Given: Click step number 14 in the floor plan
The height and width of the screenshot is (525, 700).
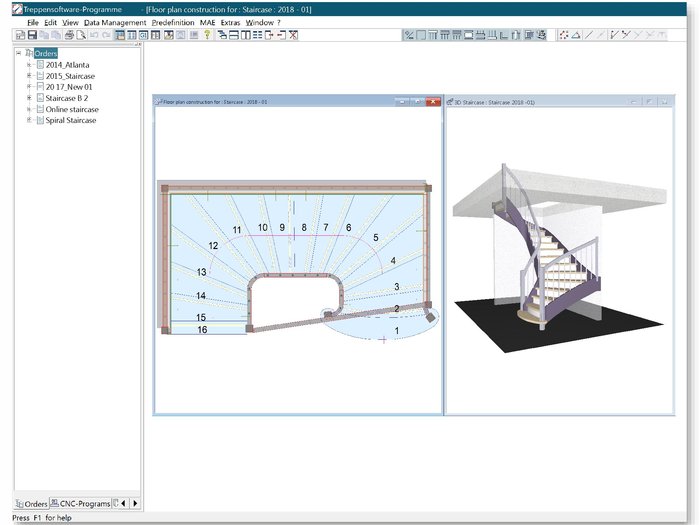Looking at the screenshot, I should (x=201, y=296).
